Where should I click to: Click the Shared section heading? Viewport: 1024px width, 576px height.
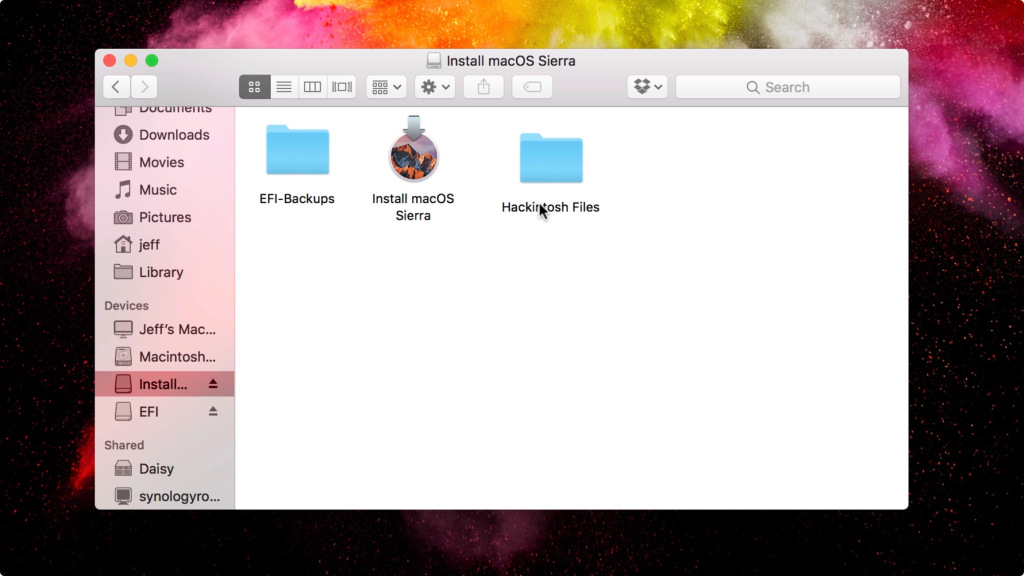(x=124, y=445)
